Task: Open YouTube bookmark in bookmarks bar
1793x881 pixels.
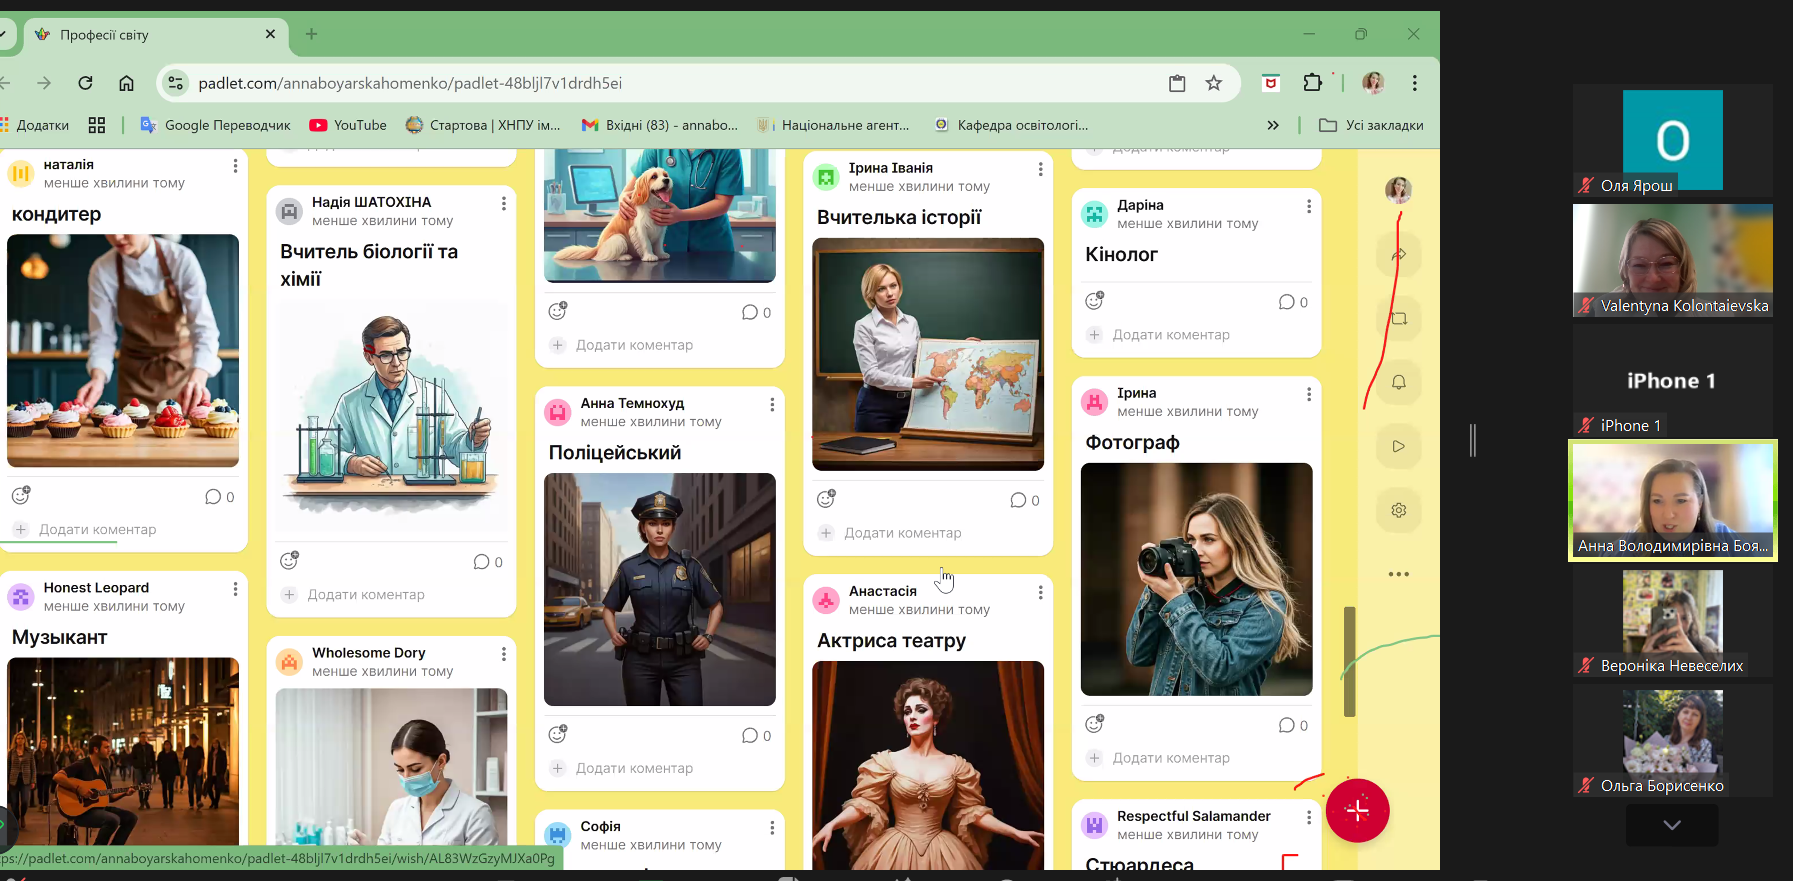Action: [x=348, y=125]
